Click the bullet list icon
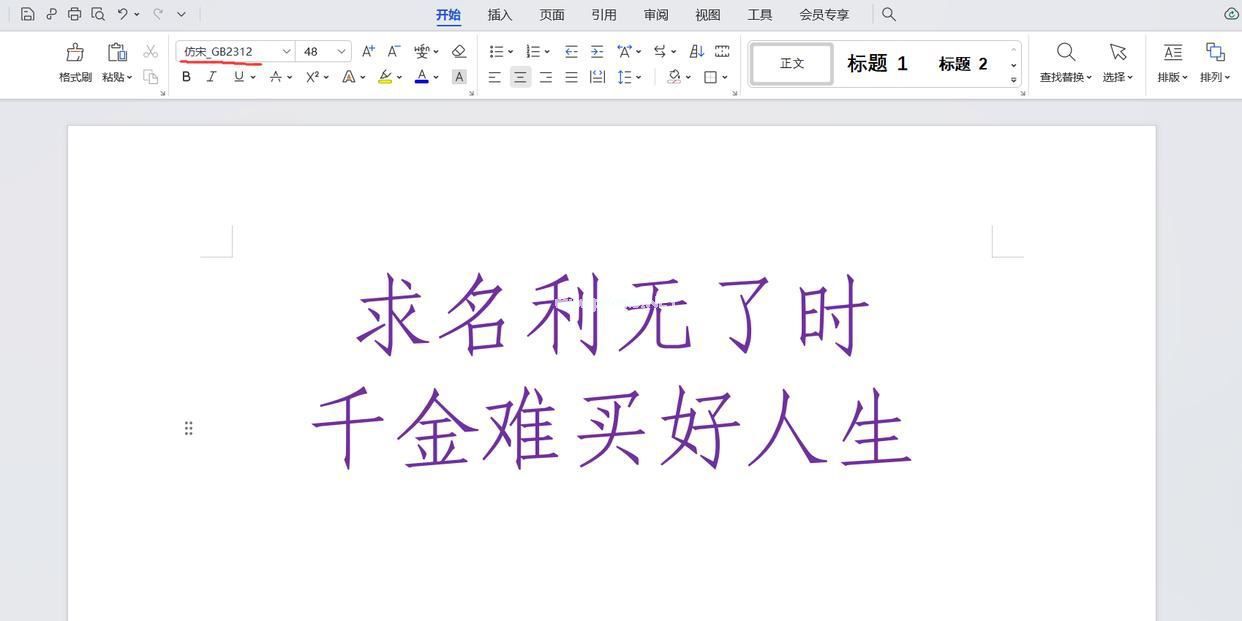 (497, 51)
